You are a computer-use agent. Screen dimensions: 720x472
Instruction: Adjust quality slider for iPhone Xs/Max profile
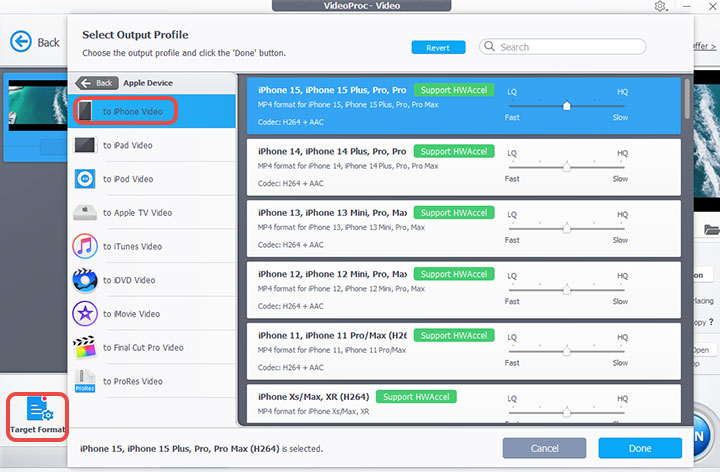click(567, 412)
